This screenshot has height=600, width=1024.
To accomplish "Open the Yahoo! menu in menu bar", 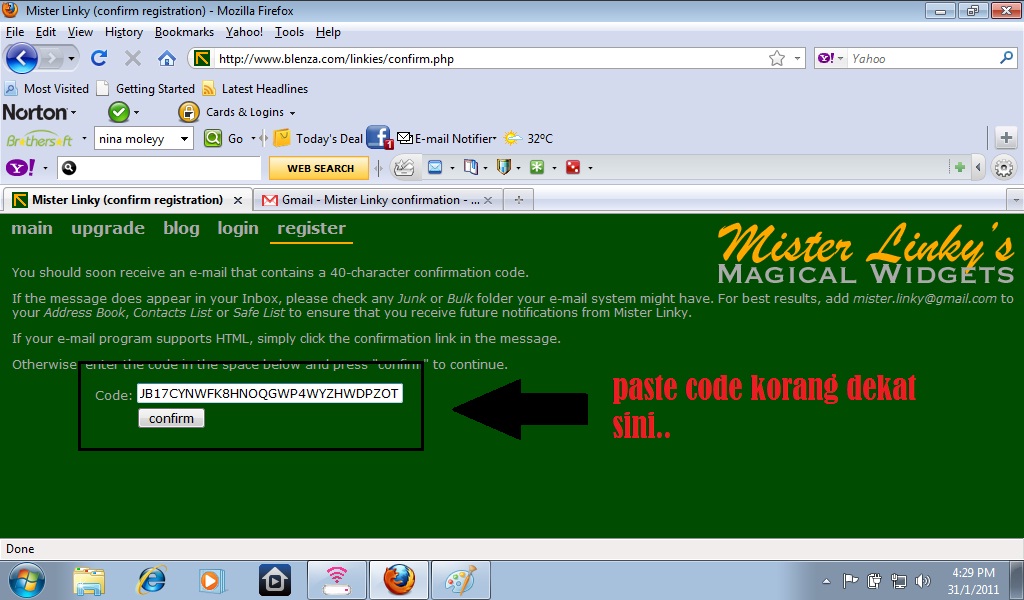I will coord(244,32).
